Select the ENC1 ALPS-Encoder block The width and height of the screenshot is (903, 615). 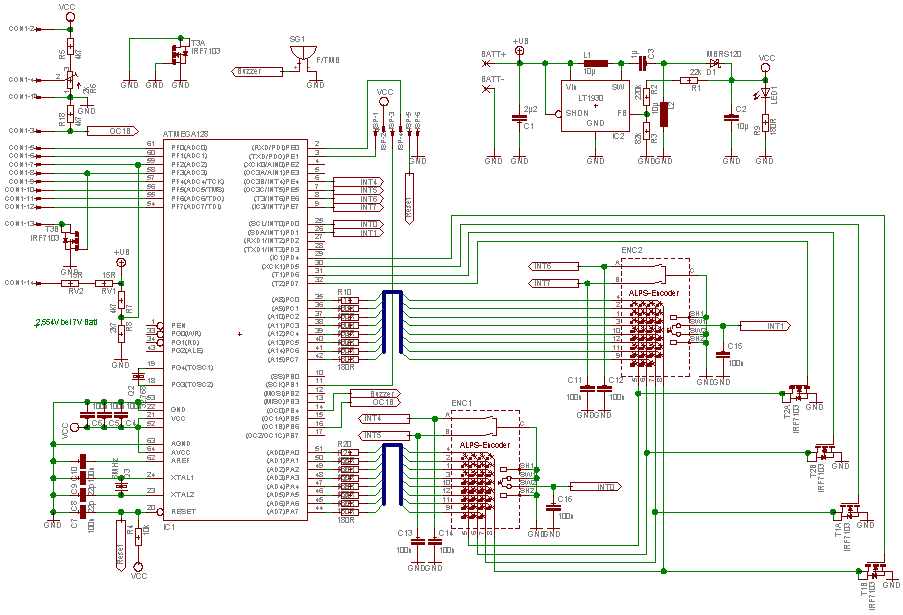tap(485, 469)
